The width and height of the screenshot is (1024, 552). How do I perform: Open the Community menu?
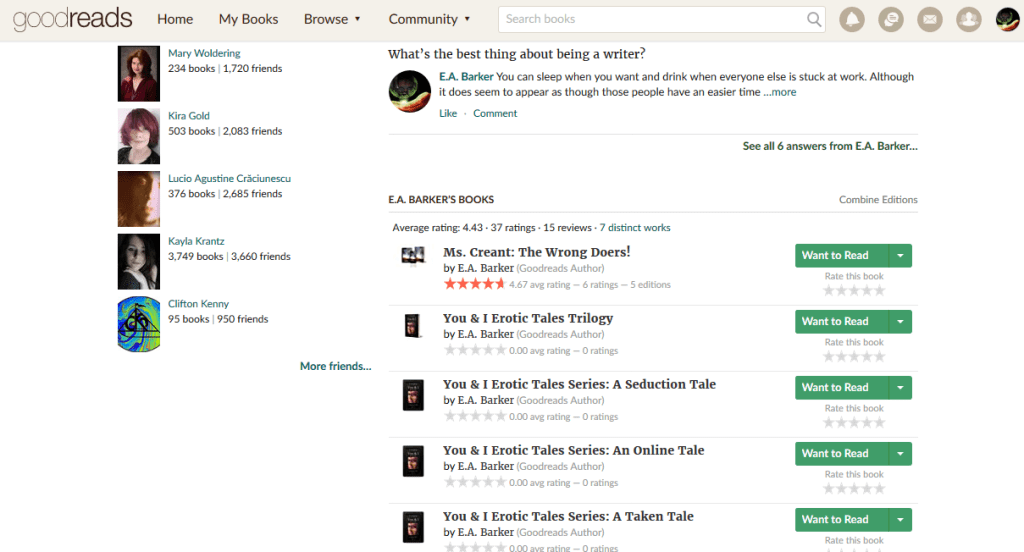tap(429, 19)
